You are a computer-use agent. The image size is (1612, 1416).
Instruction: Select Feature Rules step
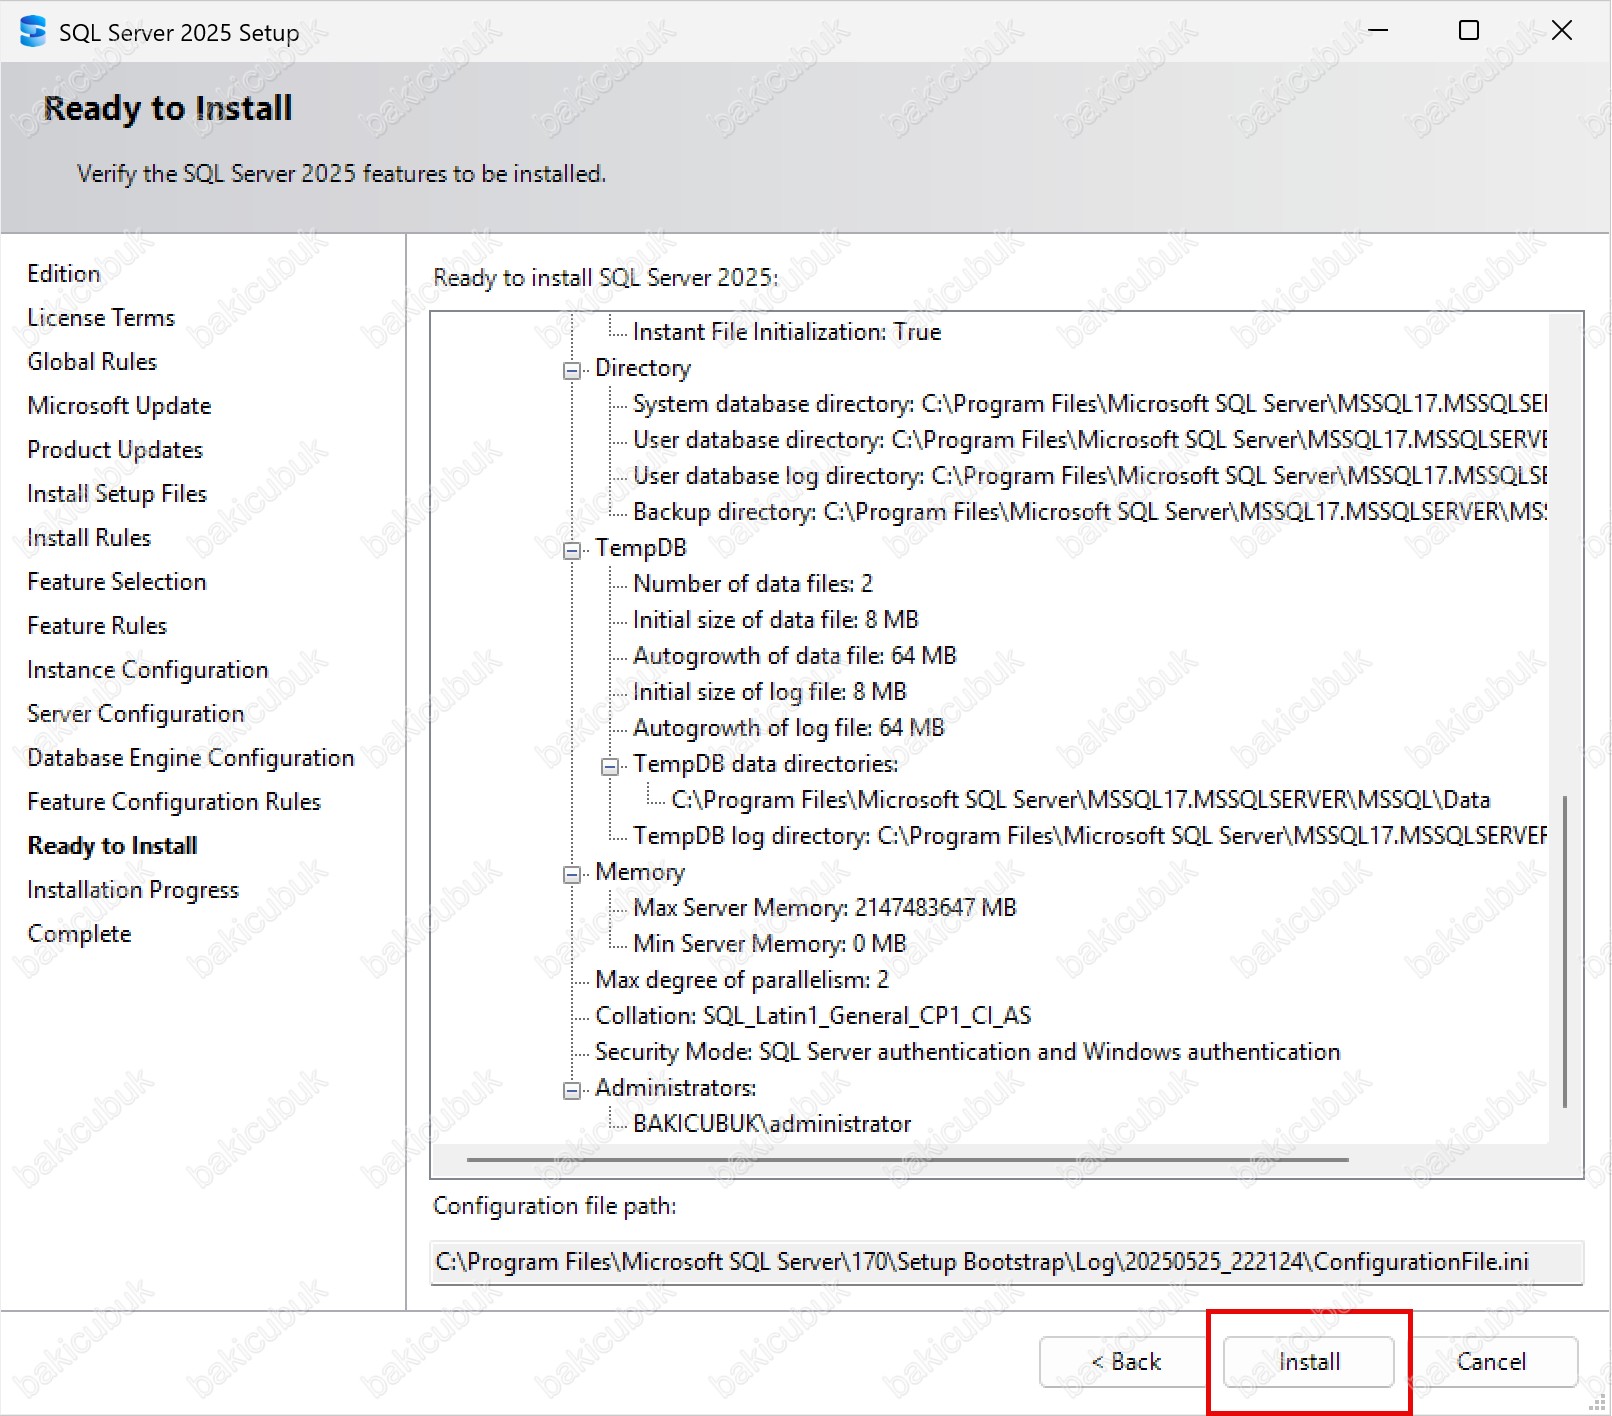coord(97,625)
